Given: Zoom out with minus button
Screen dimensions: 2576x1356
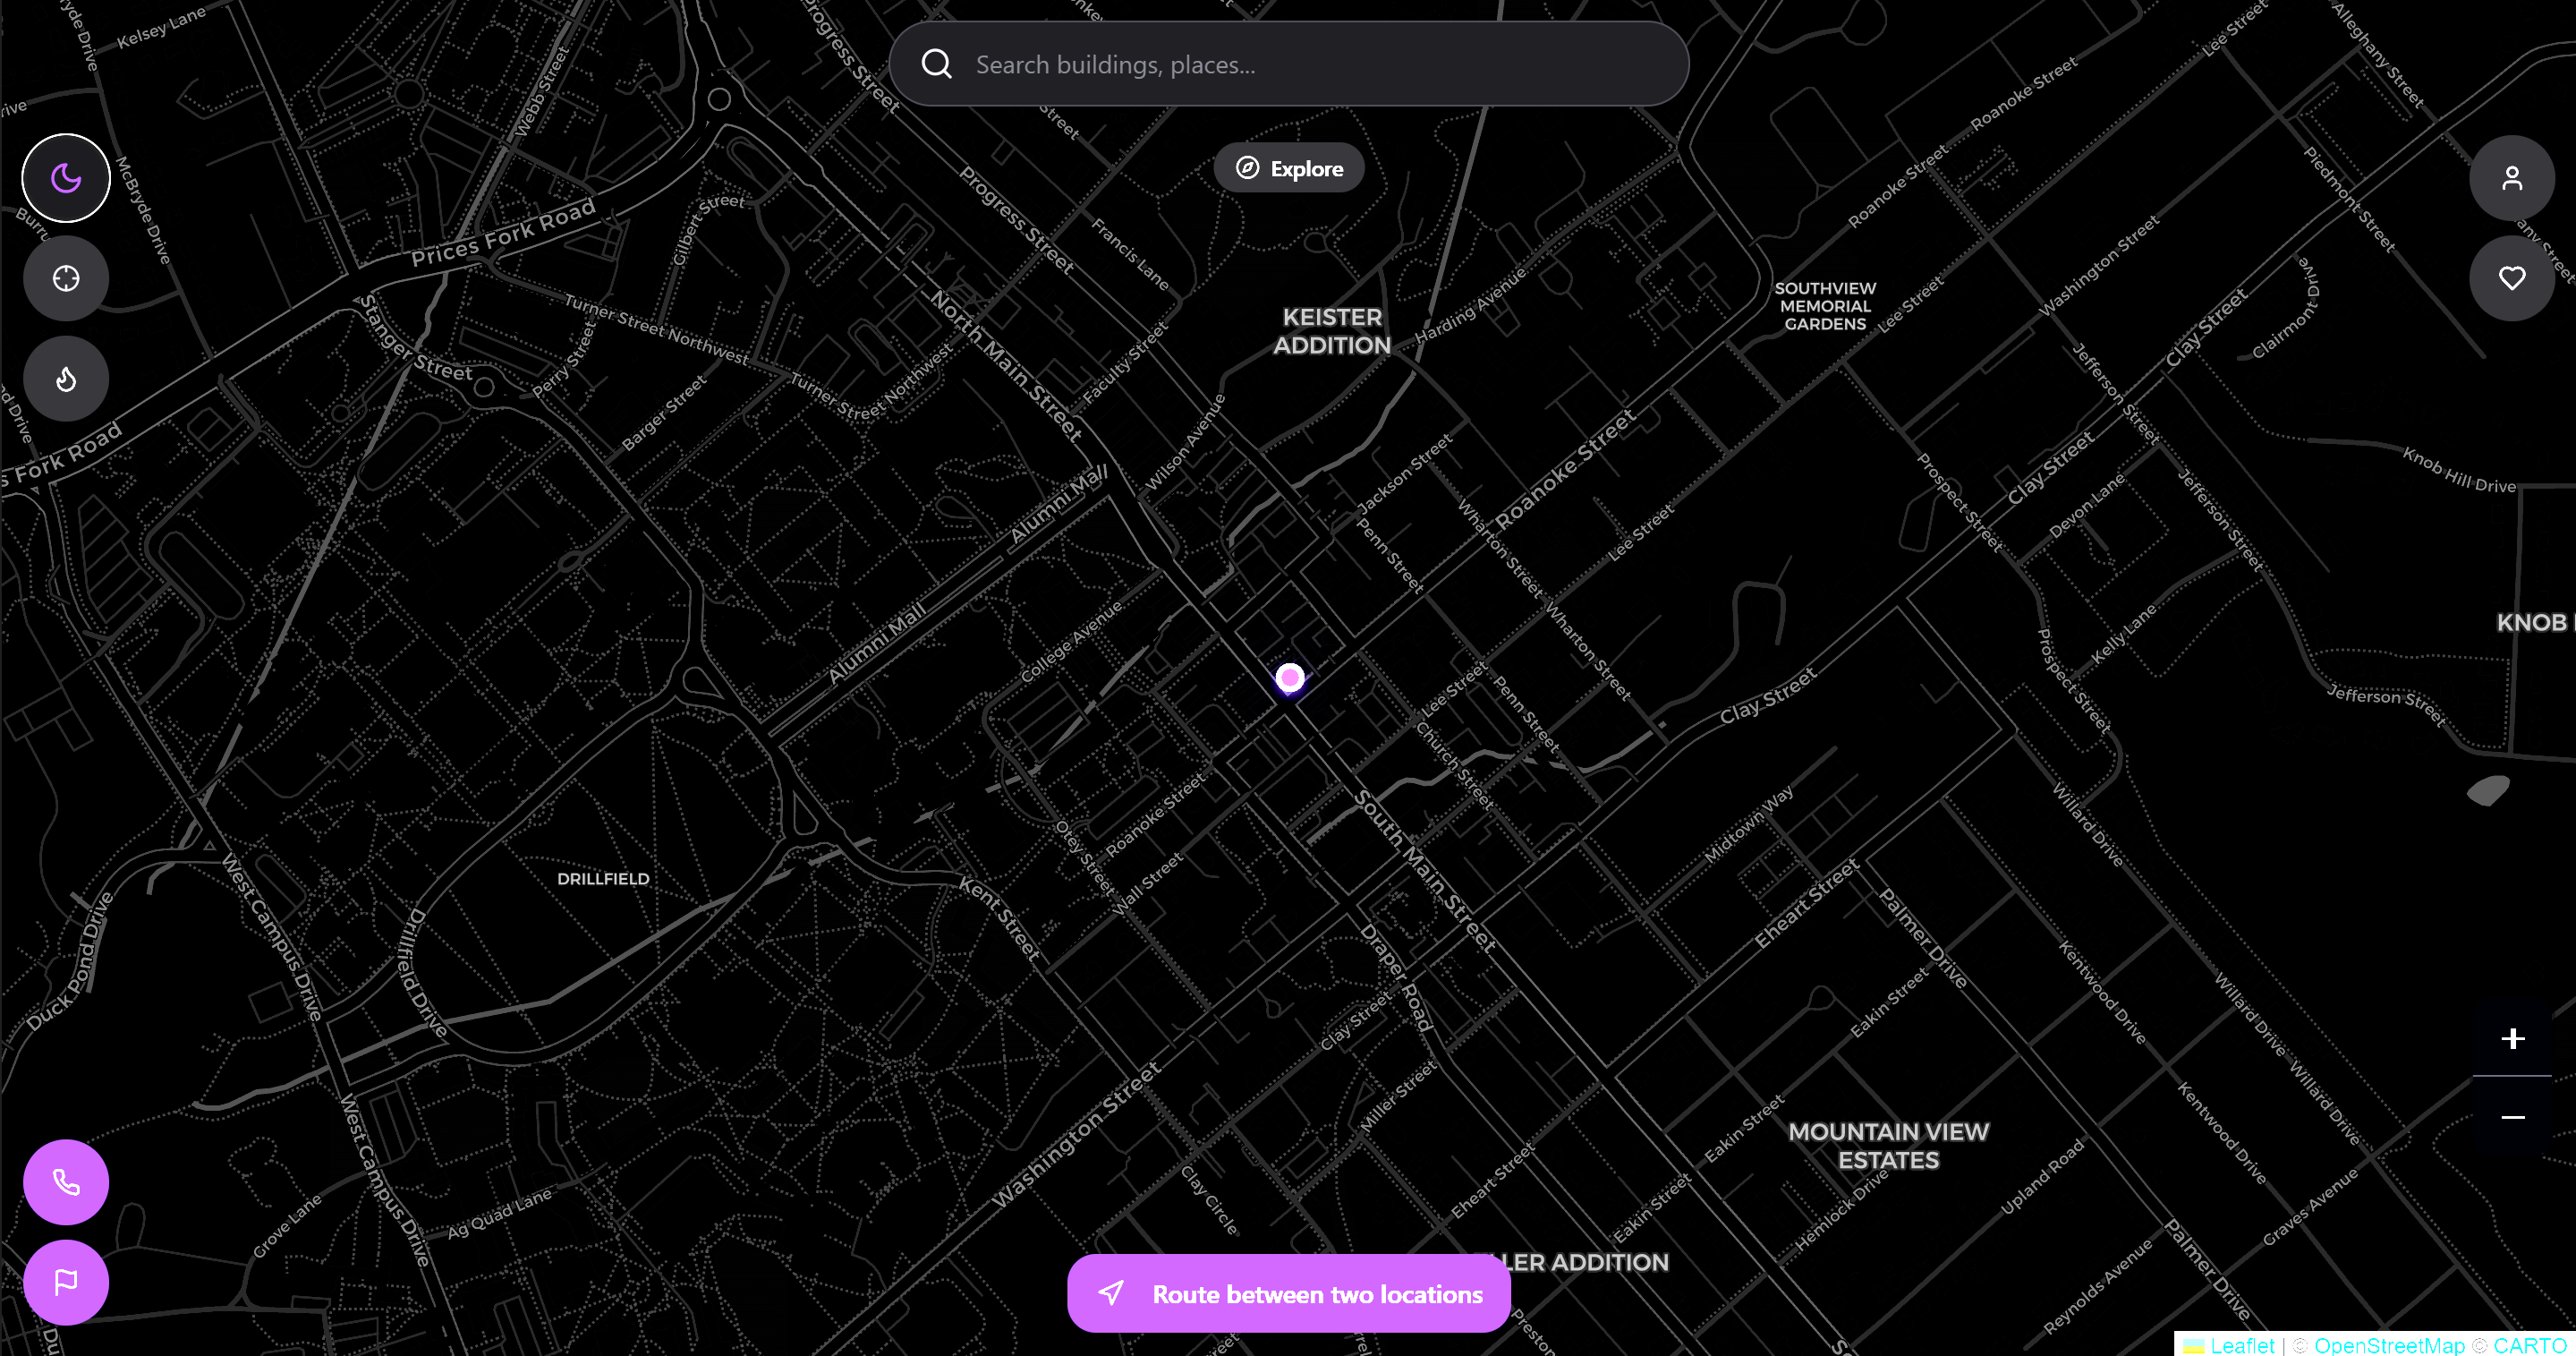Looking at the screenshot, I should pos(2512,1117).
